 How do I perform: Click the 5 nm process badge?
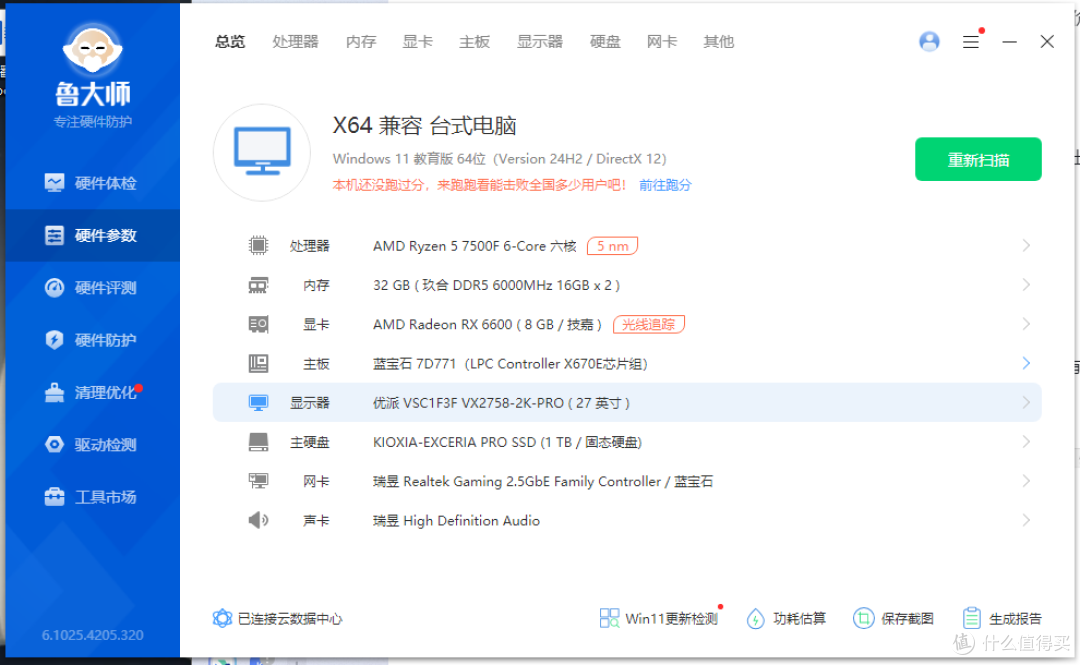(x=612, y=246)
